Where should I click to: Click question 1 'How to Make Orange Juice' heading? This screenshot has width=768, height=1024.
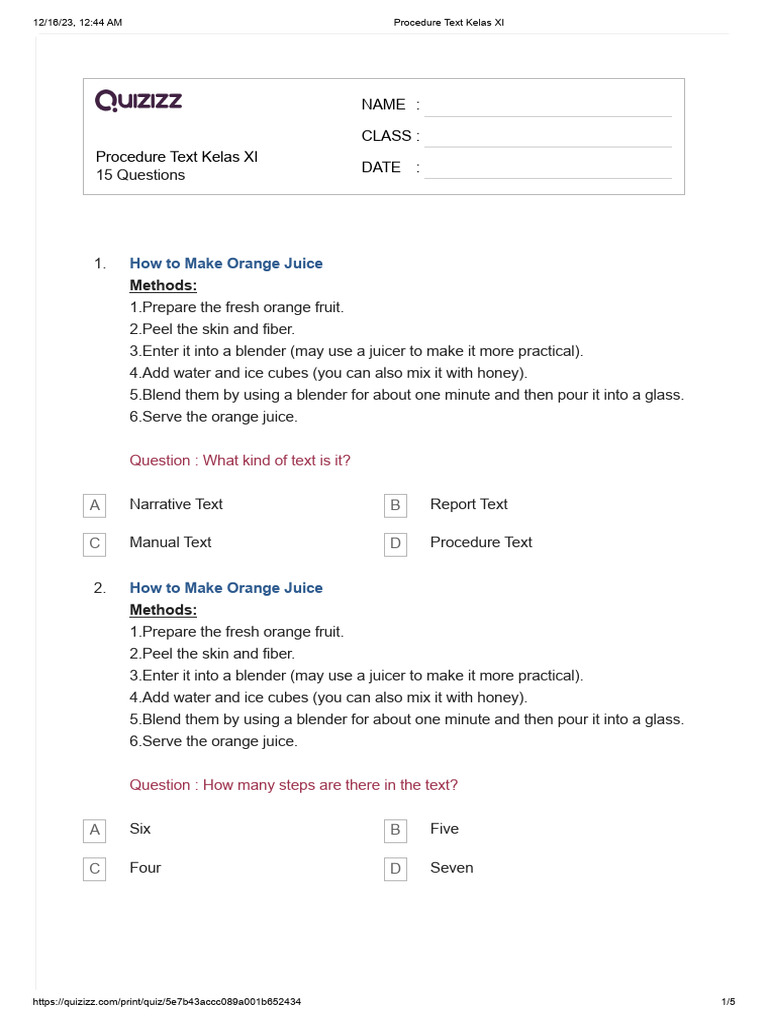tap(226, 263)
